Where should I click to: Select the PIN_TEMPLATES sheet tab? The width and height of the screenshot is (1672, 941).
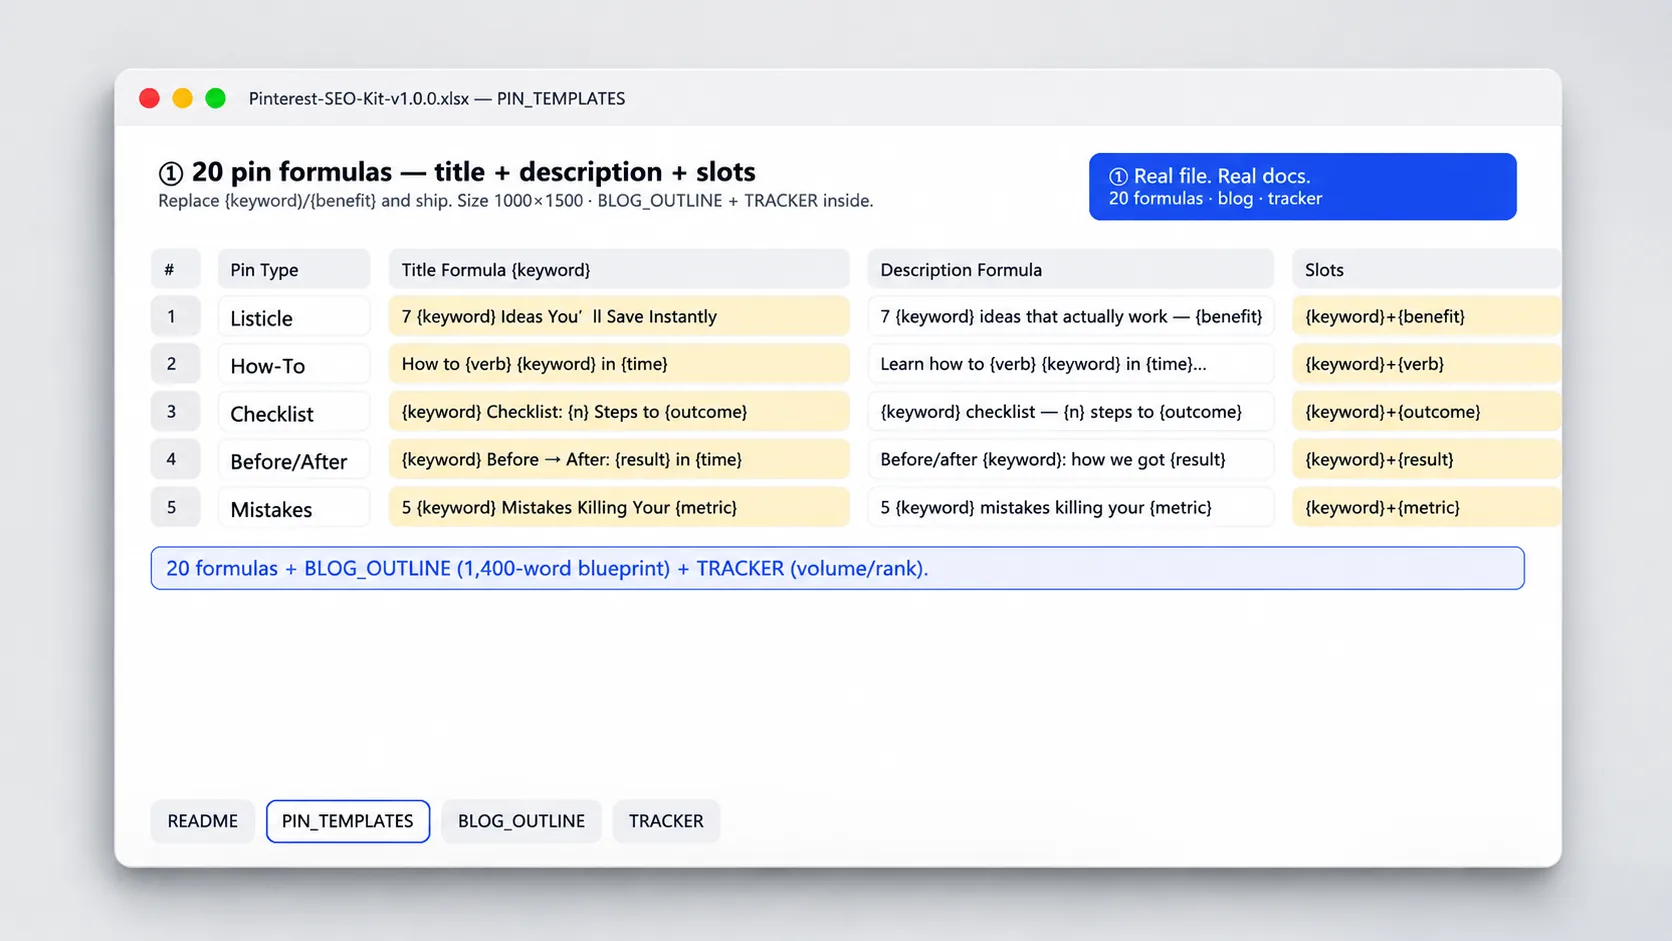(x=348, y=821)
